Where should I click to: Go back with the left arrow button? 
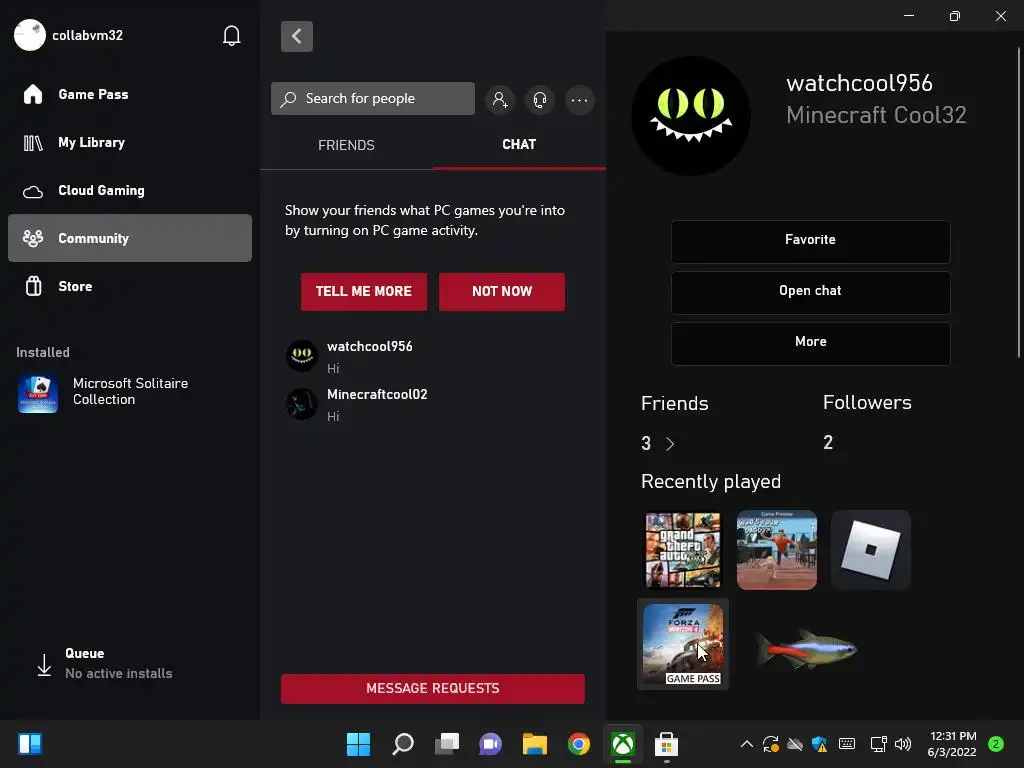[x=296, y=36]
